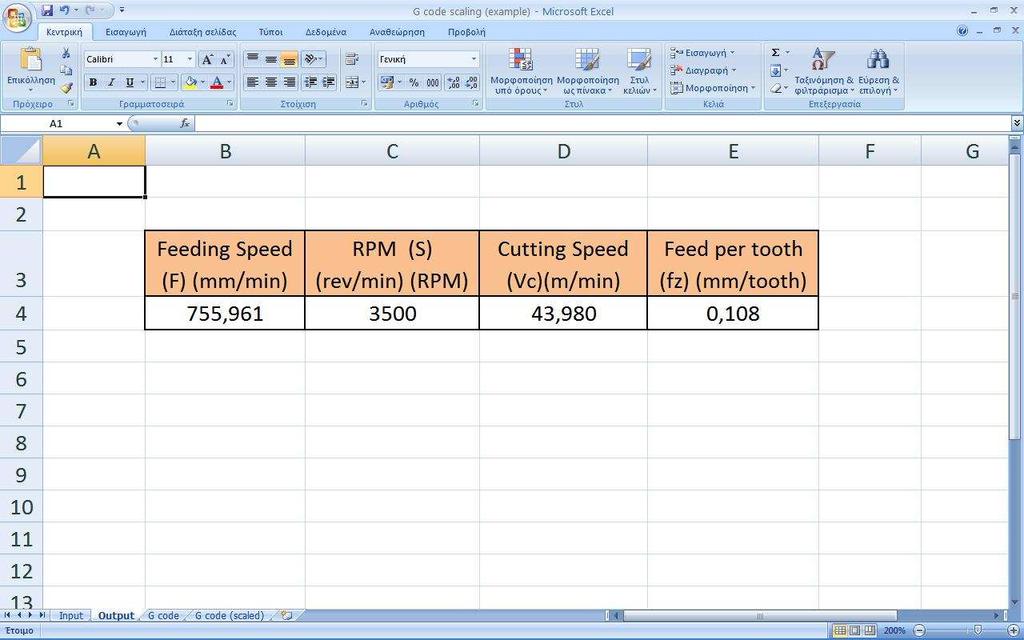The image size is (1024, 640).
Task: Increase decimal places
Action: 454,82
